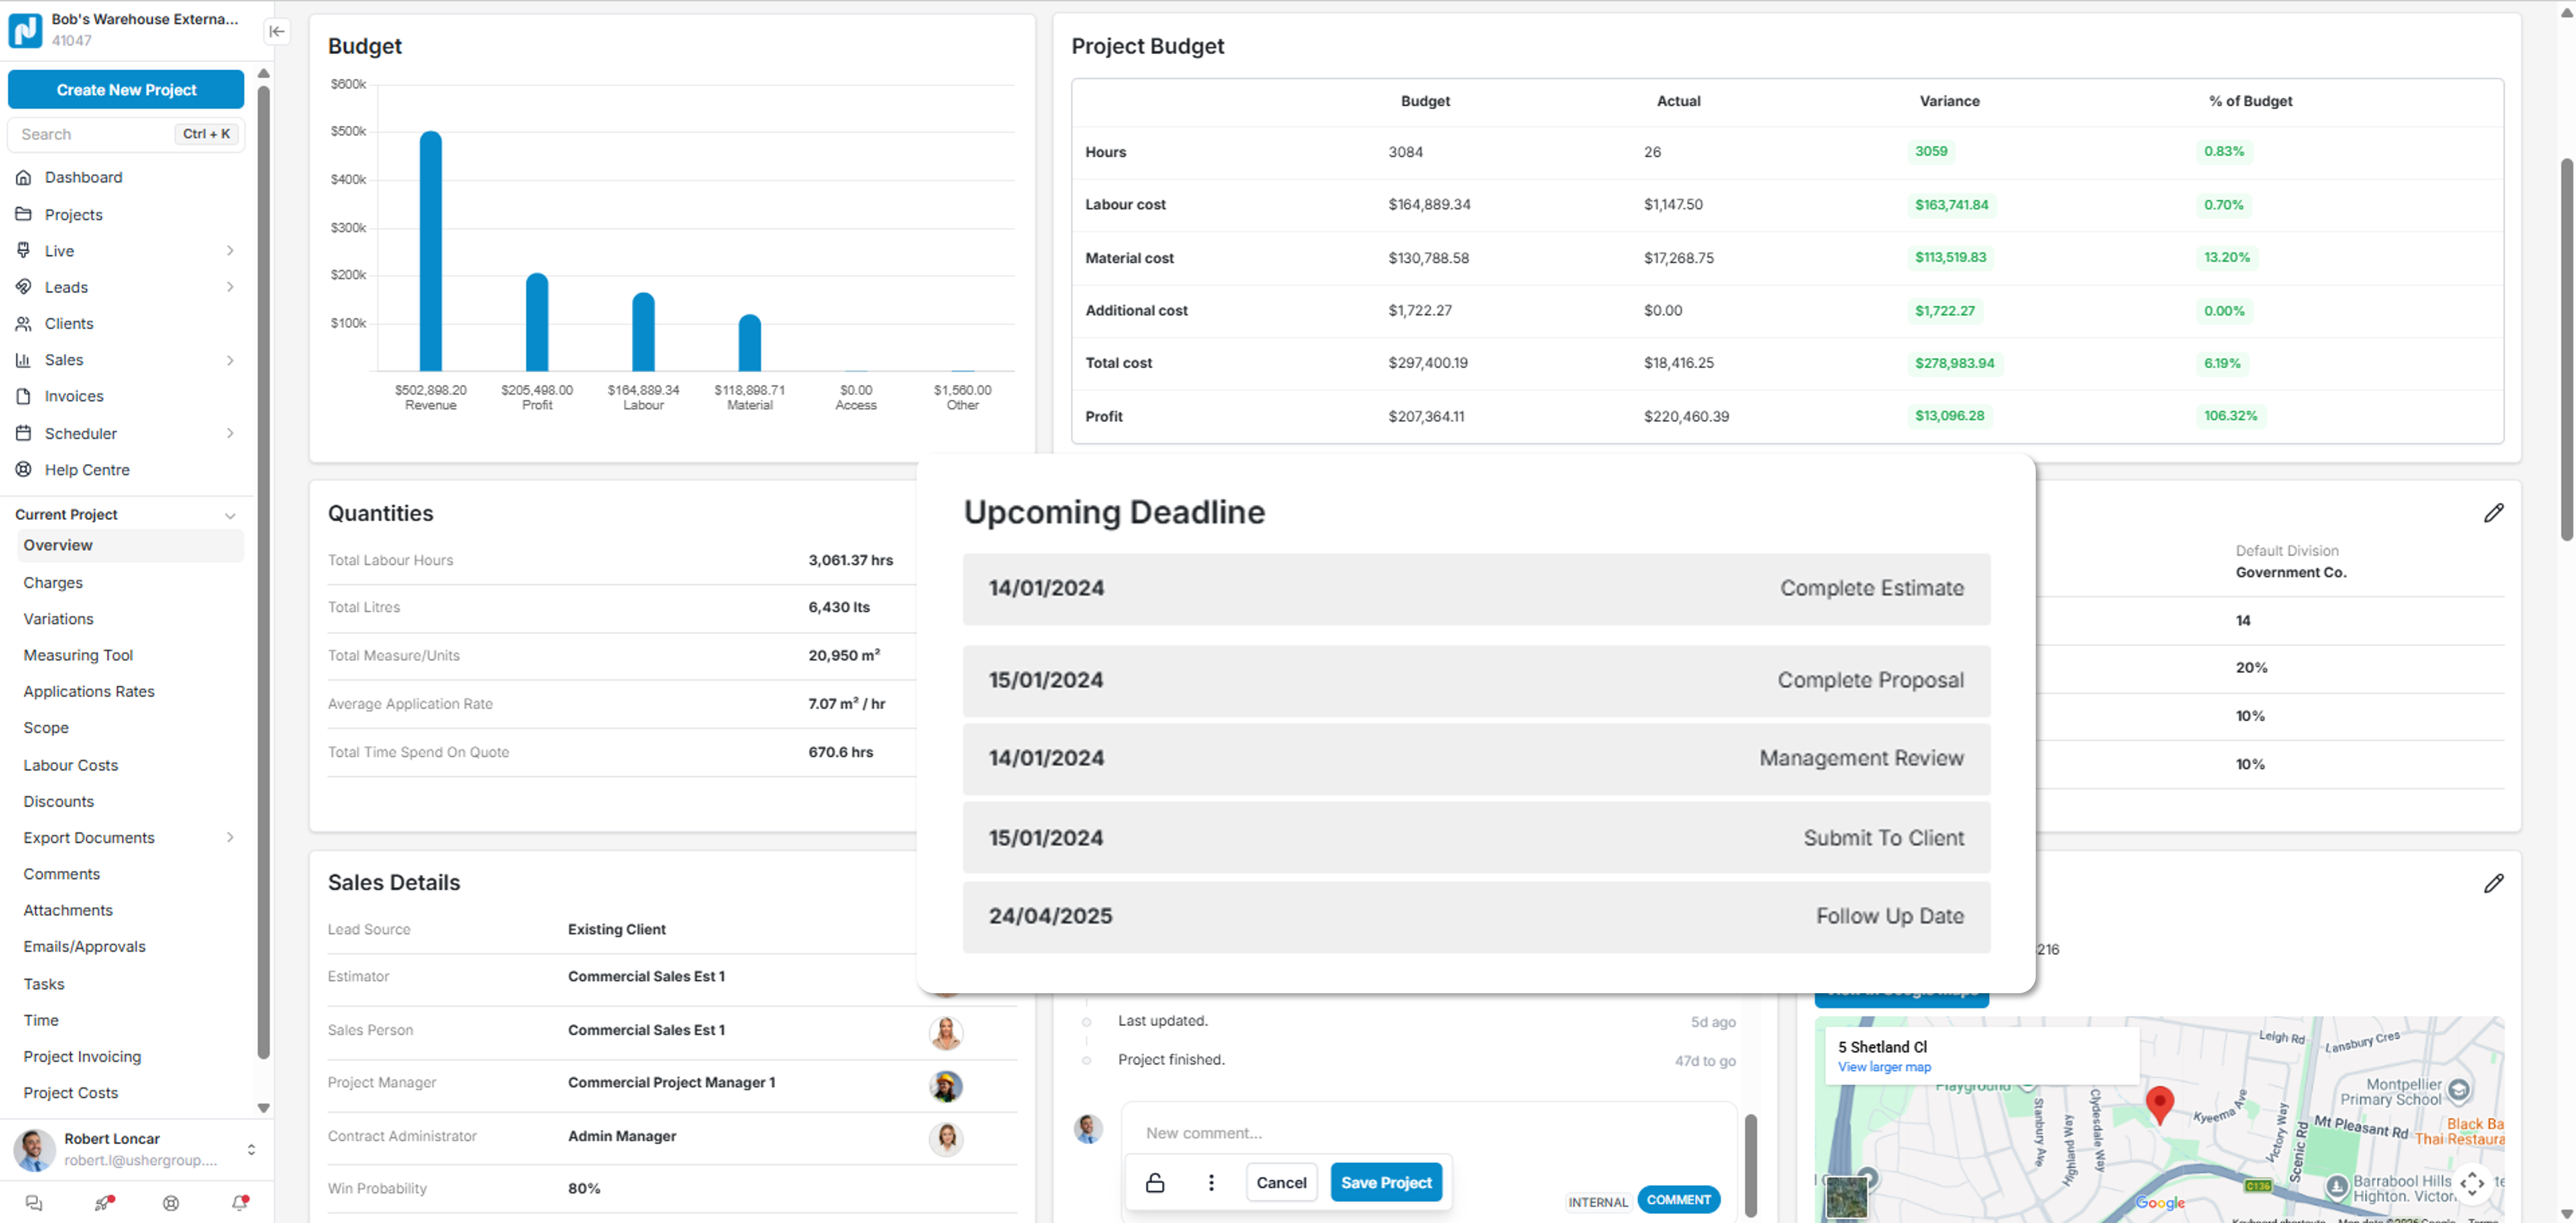Toggle the INTERNAL comment mode
The height and width of the screenshot is (1223, 2576).
click(1597, 1201)
